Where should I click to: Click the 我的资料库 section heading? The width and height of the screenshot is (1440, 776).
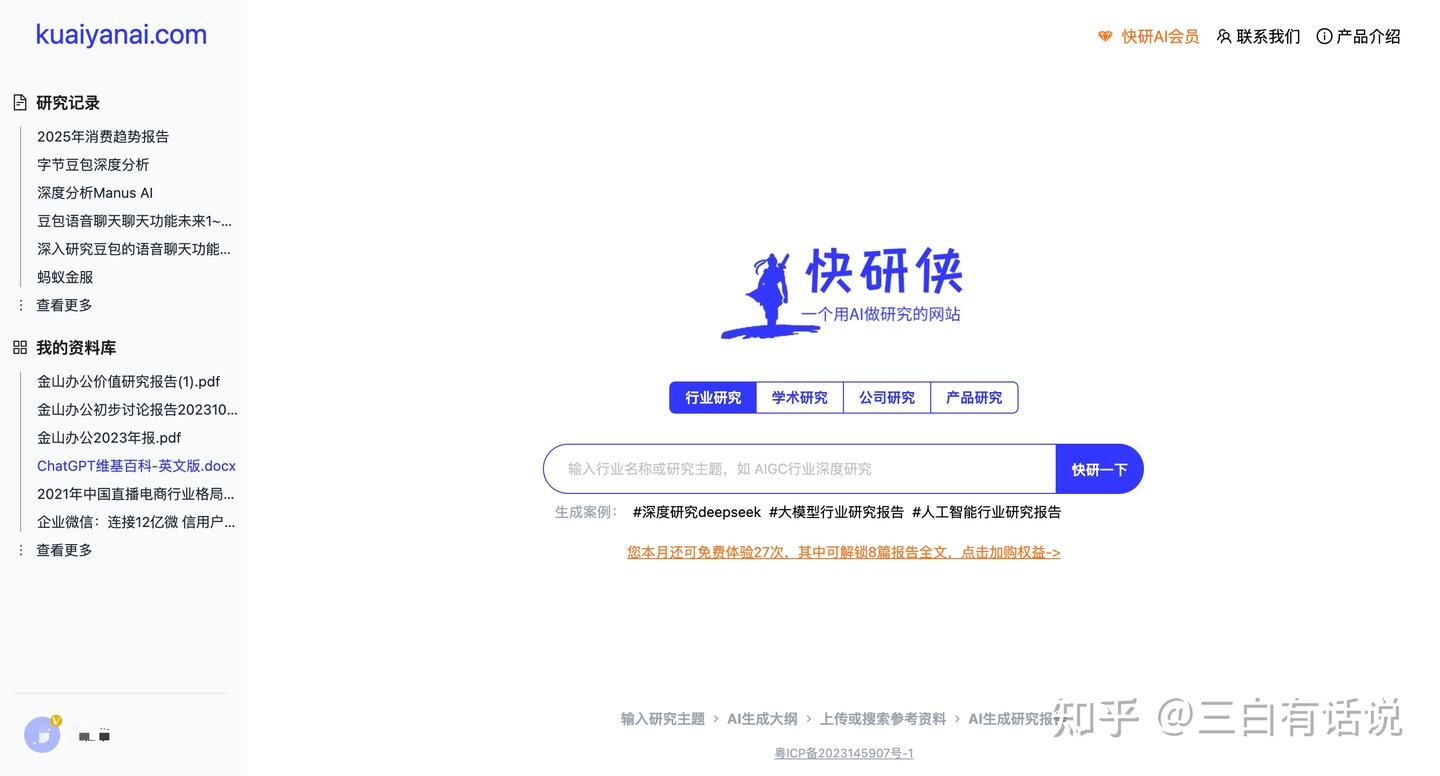[x=76, y=347]
